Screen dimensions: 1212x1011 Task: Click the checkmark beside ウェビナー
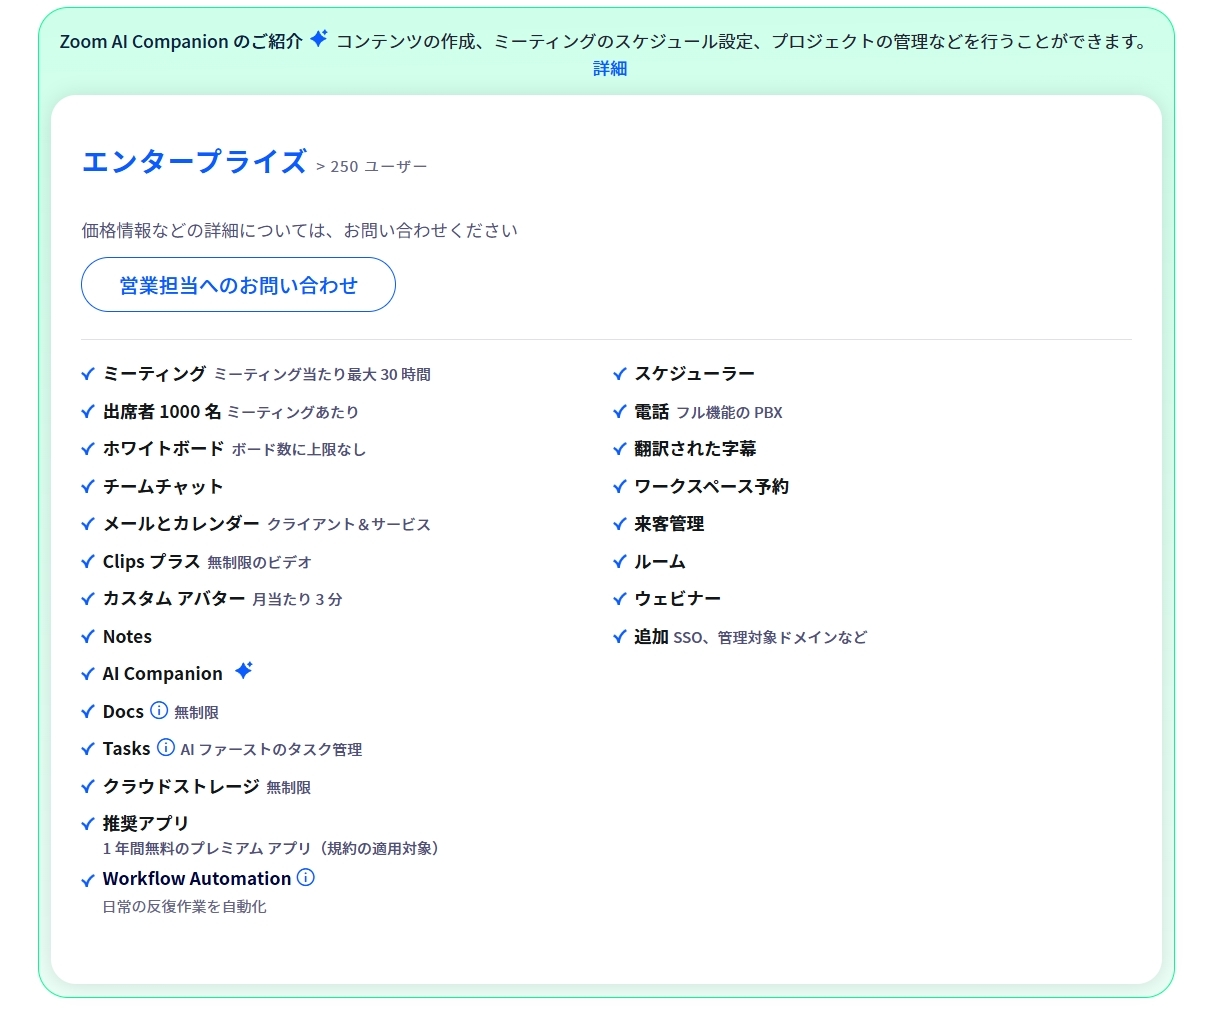[620, 599]
